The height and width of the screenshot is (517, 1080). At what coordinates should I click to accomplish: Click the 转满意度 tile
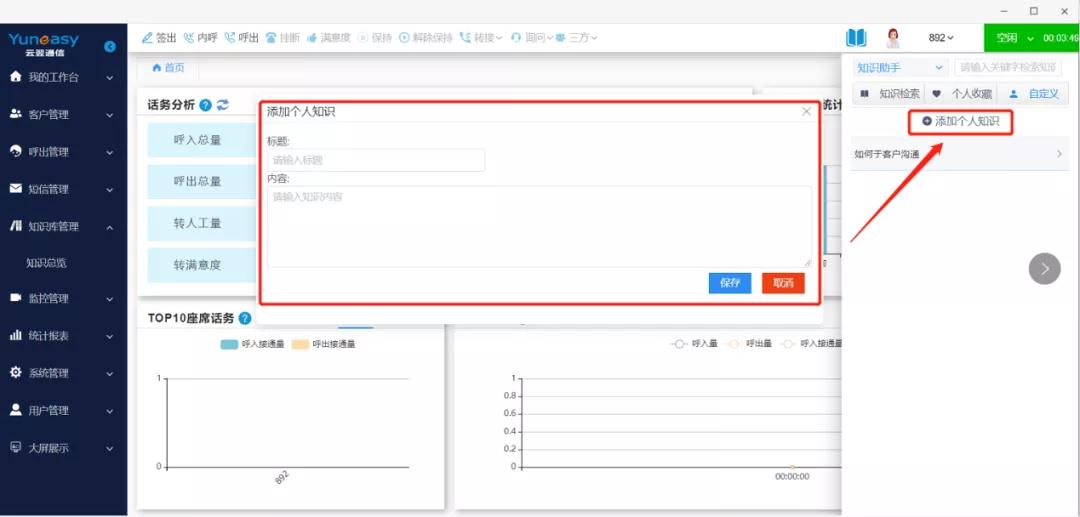(201, 264)
